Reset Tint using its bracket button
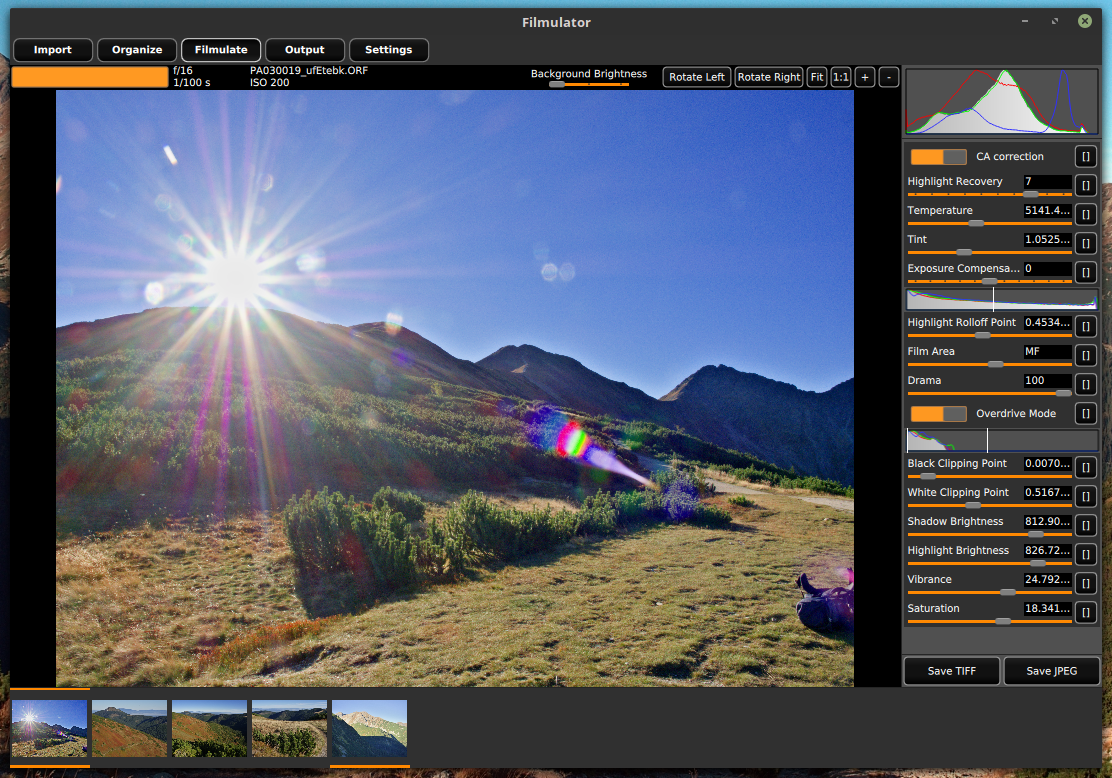1112x778 pixels. 1086,244
